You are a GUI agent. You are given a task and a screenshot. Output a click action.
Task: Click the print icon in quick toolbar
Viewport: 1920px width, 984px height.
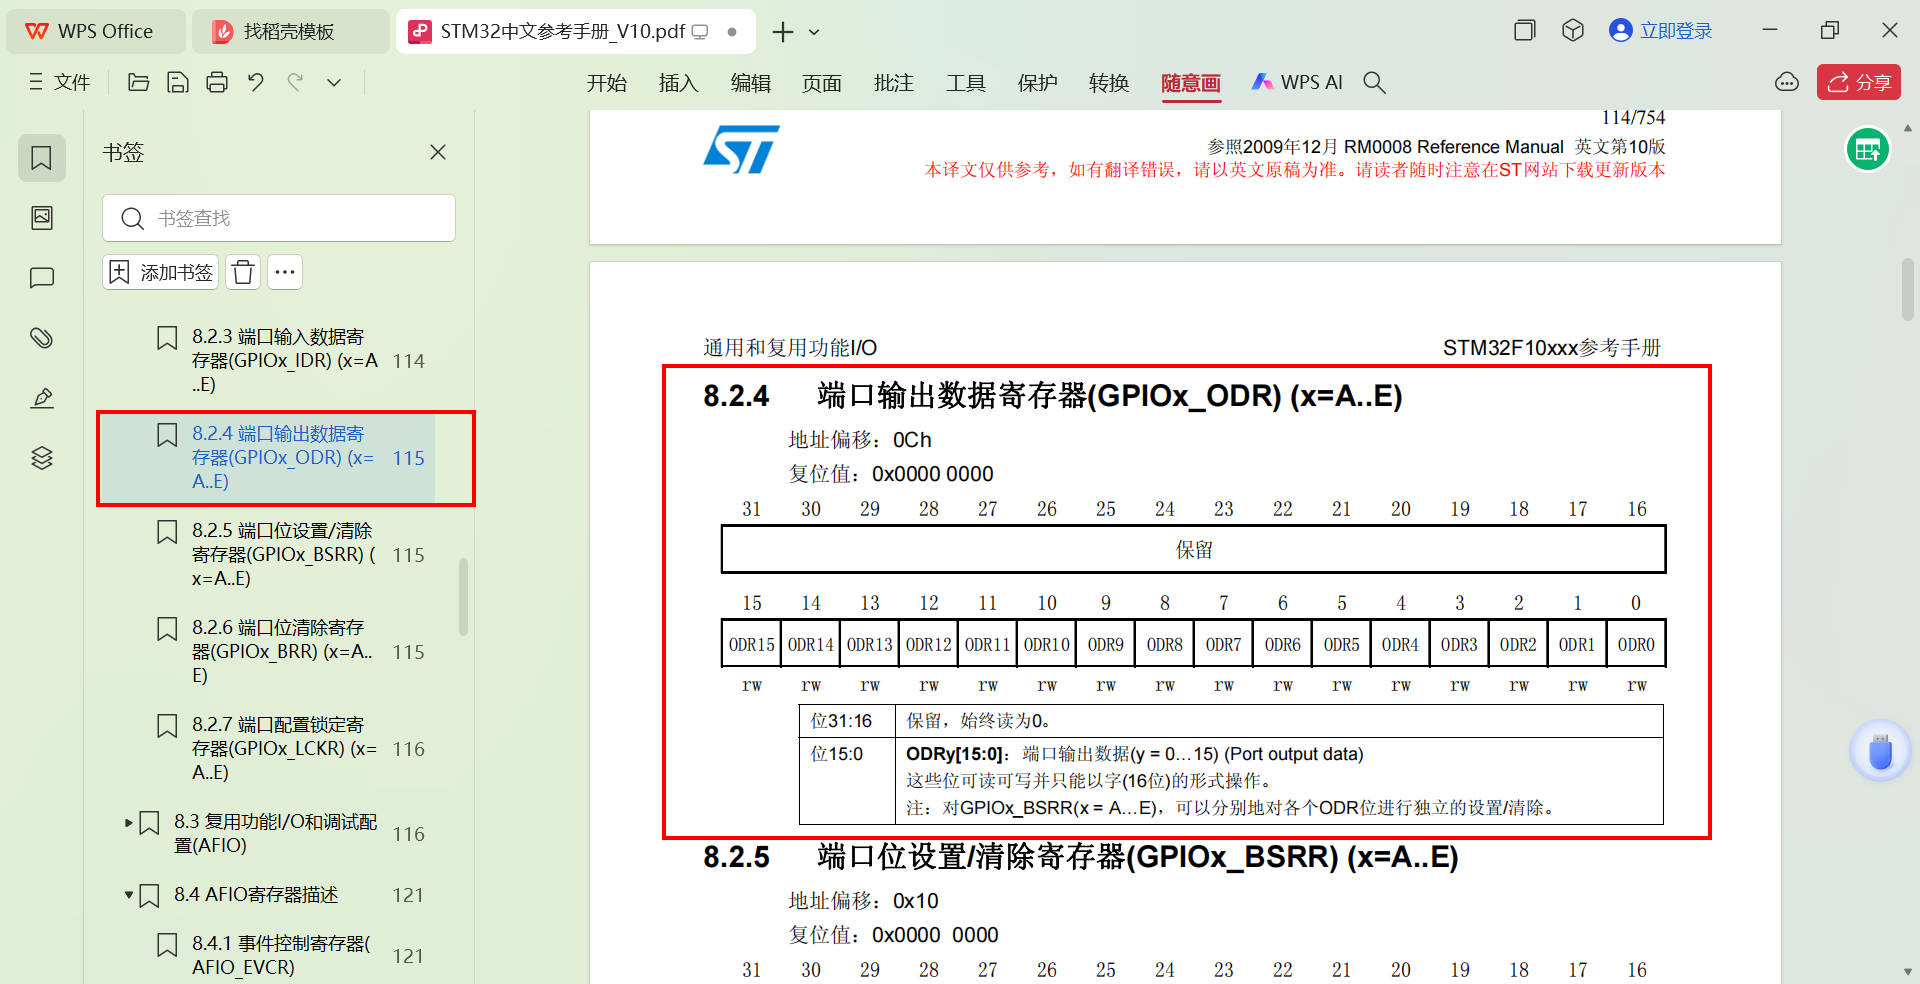[x=217, y=82]
